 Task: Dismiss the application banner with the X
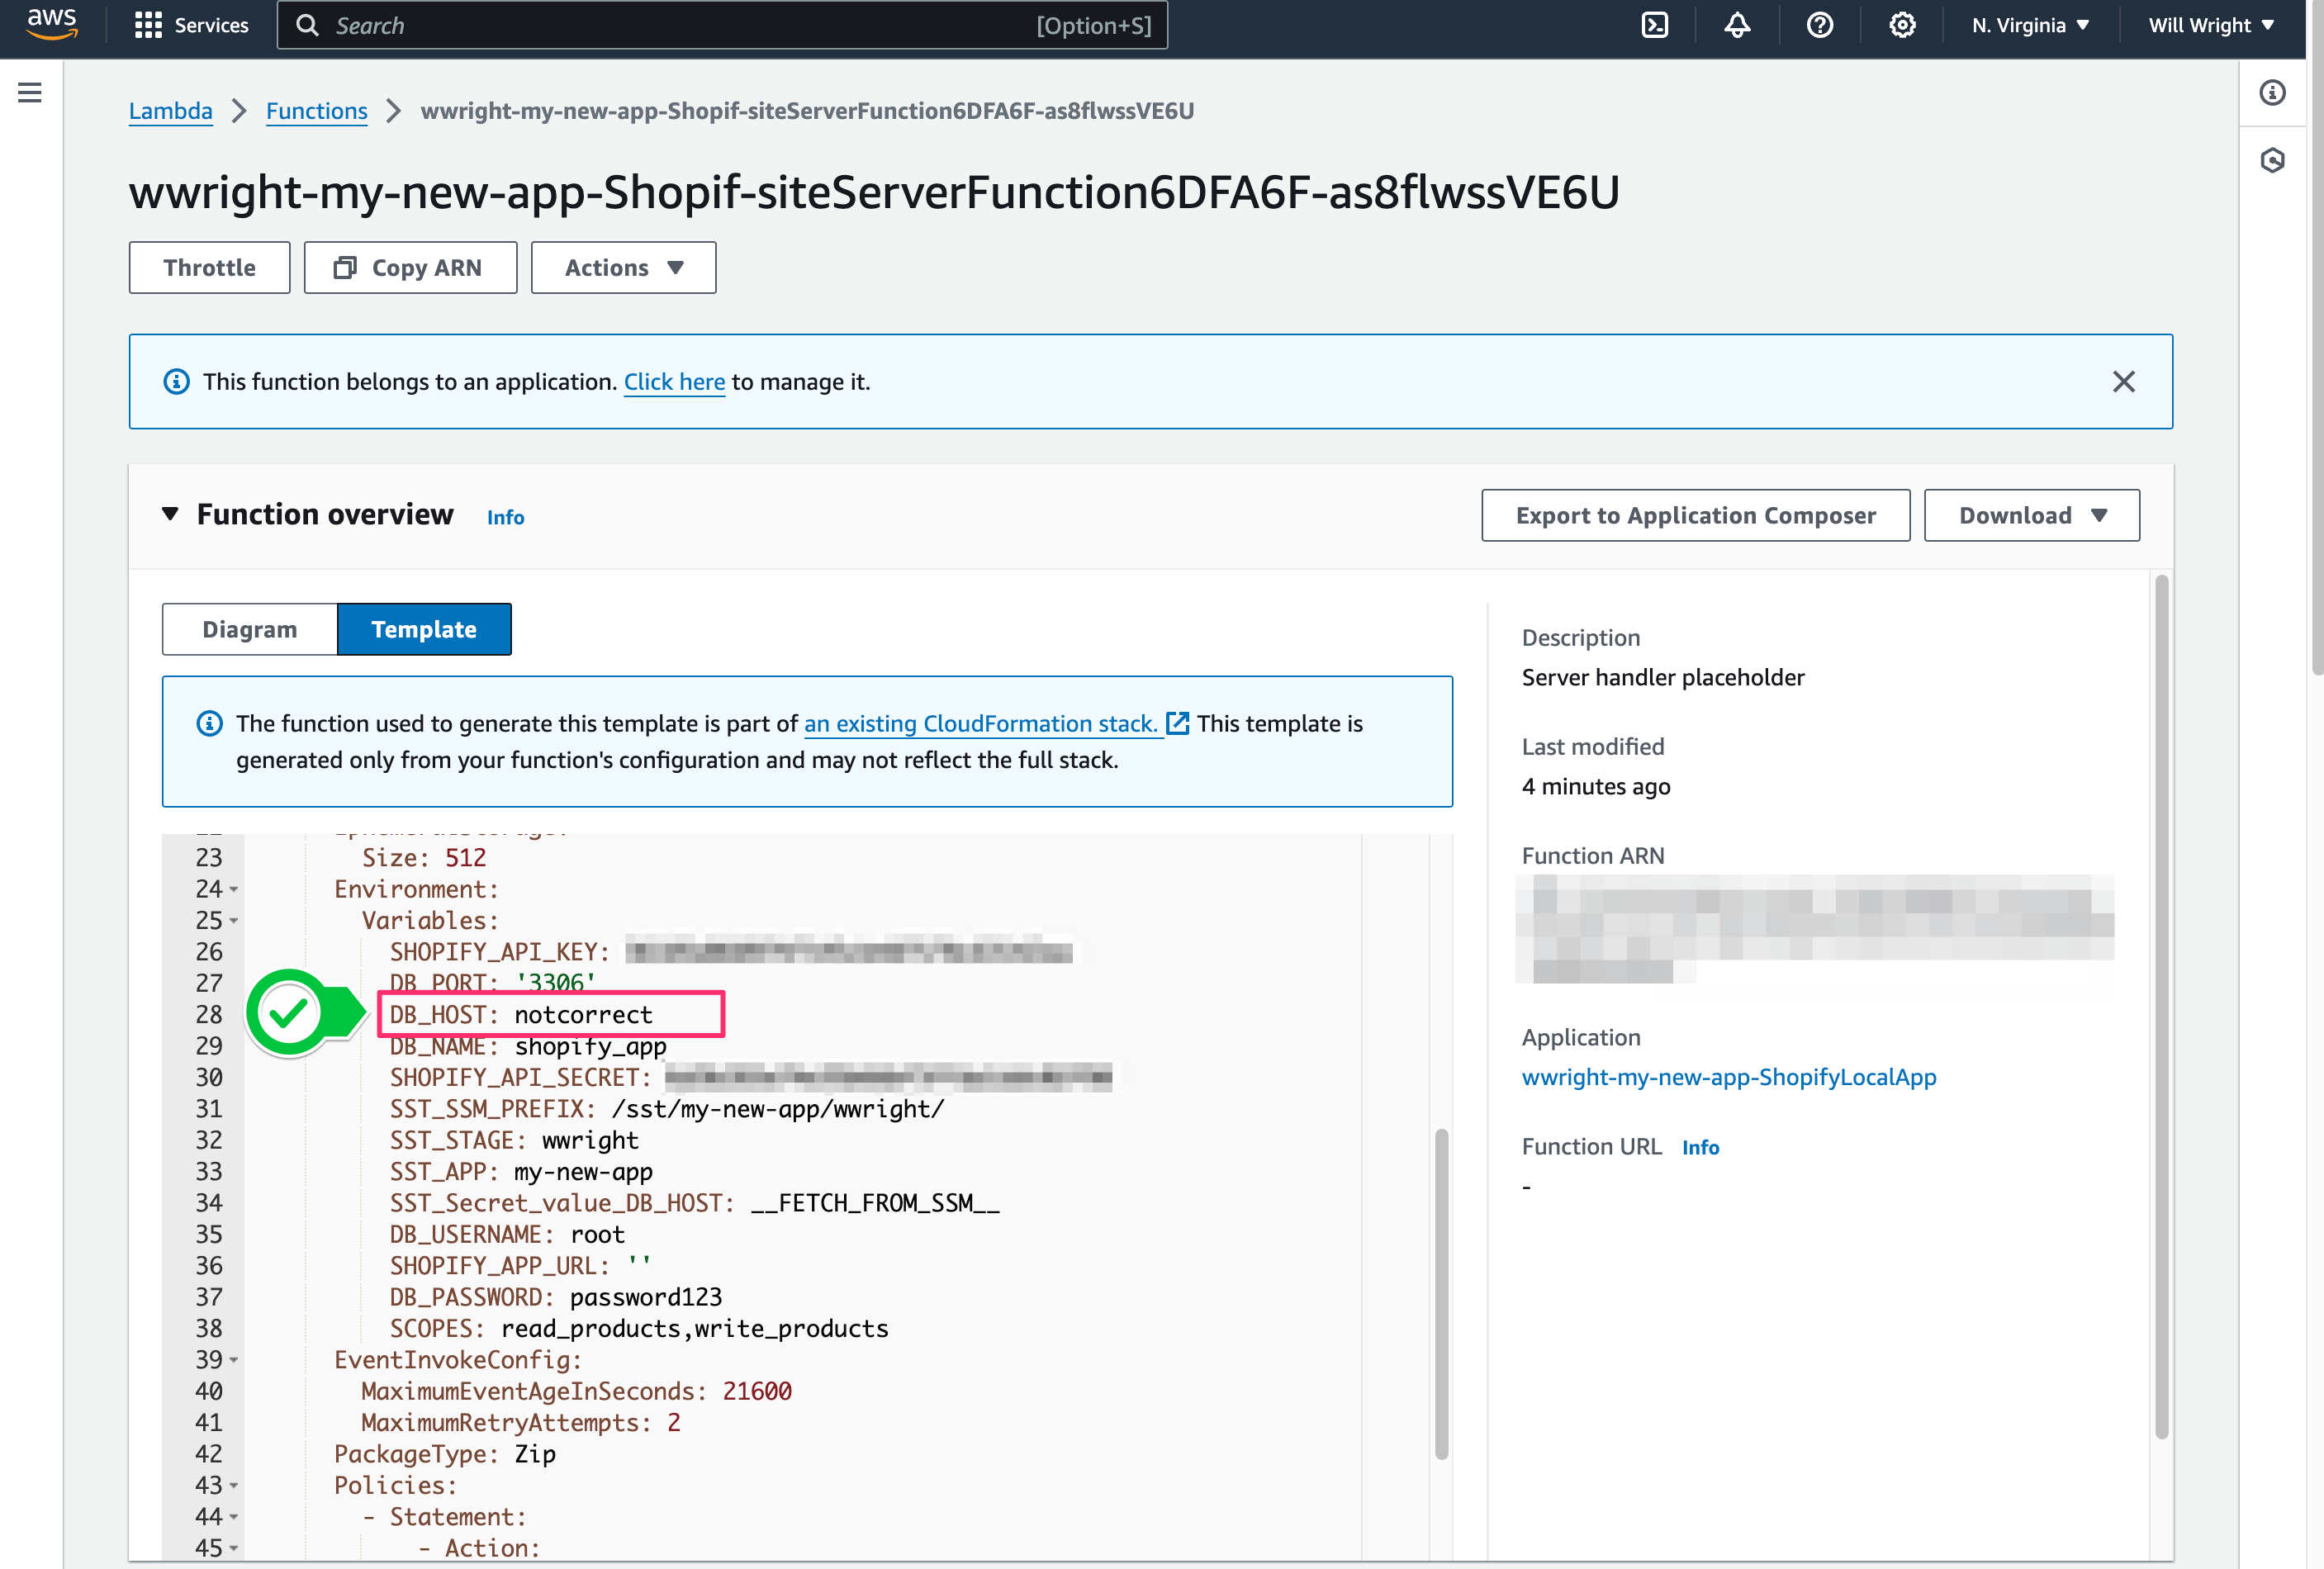pos(2123,382)
